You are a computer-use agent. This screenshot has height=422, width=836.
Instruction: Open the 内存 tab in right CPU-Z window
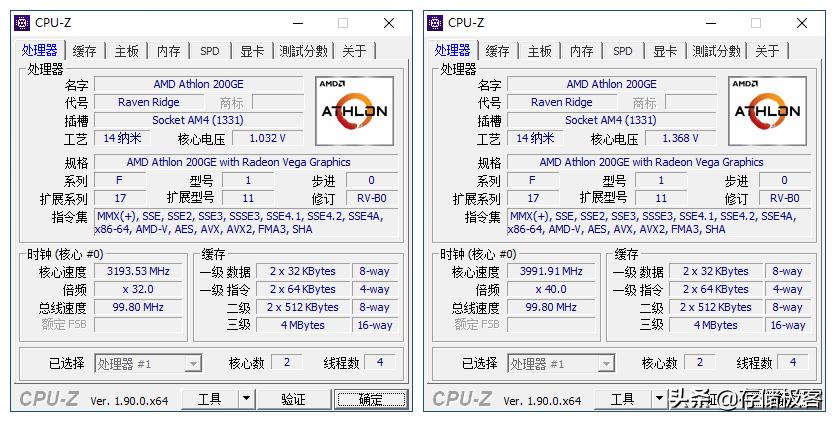tap(581, 51)
